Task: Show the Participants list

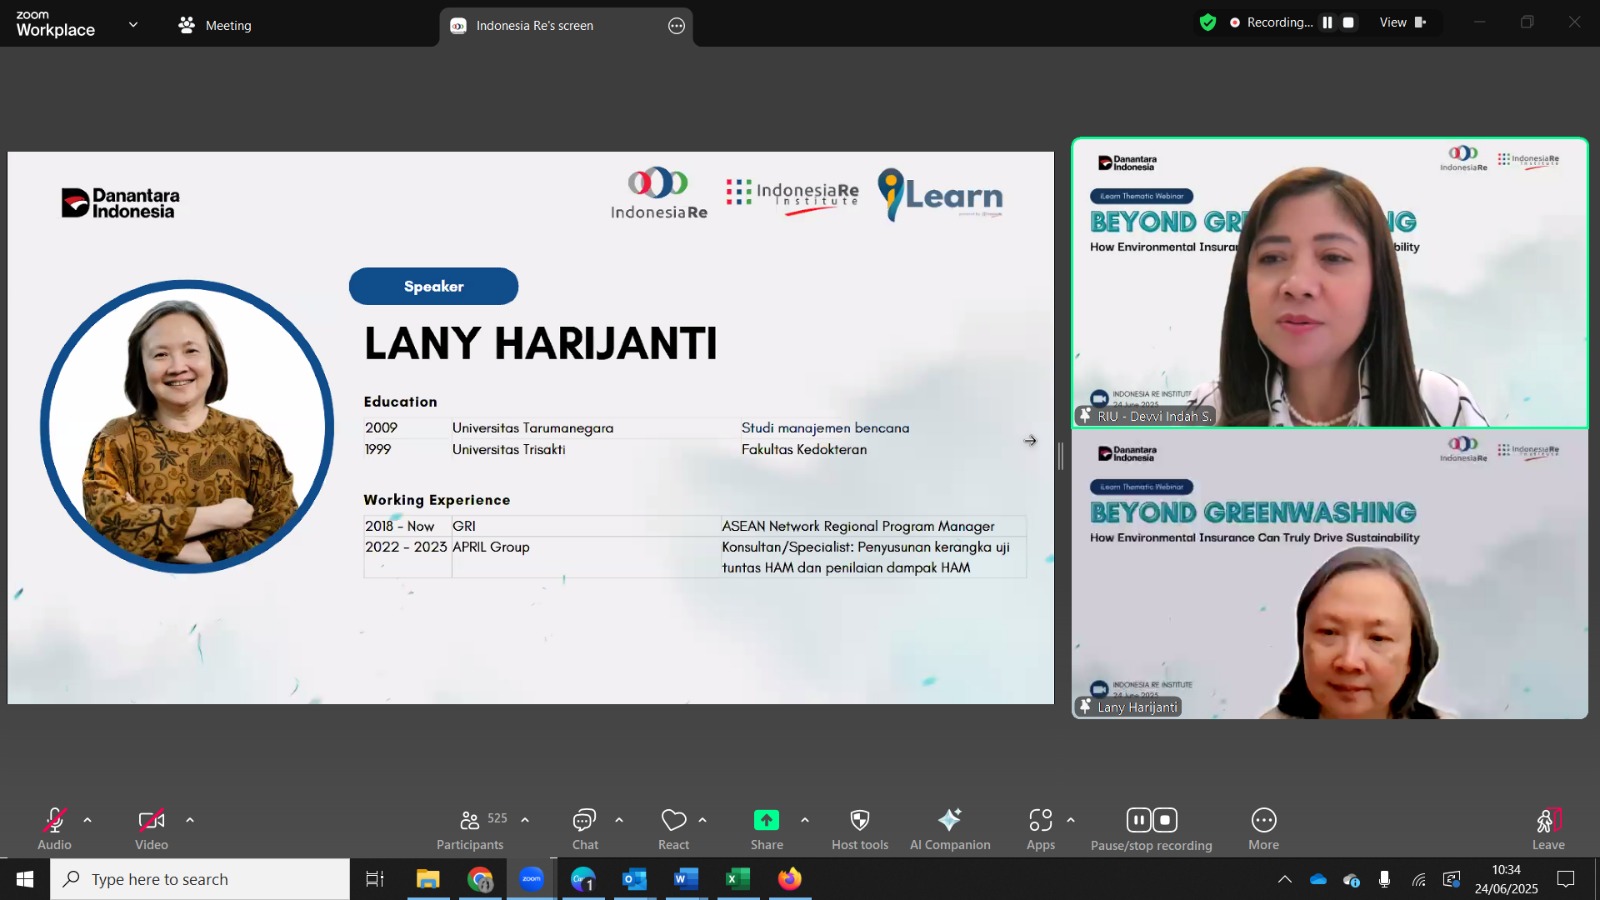Action: tap(470, 829)
